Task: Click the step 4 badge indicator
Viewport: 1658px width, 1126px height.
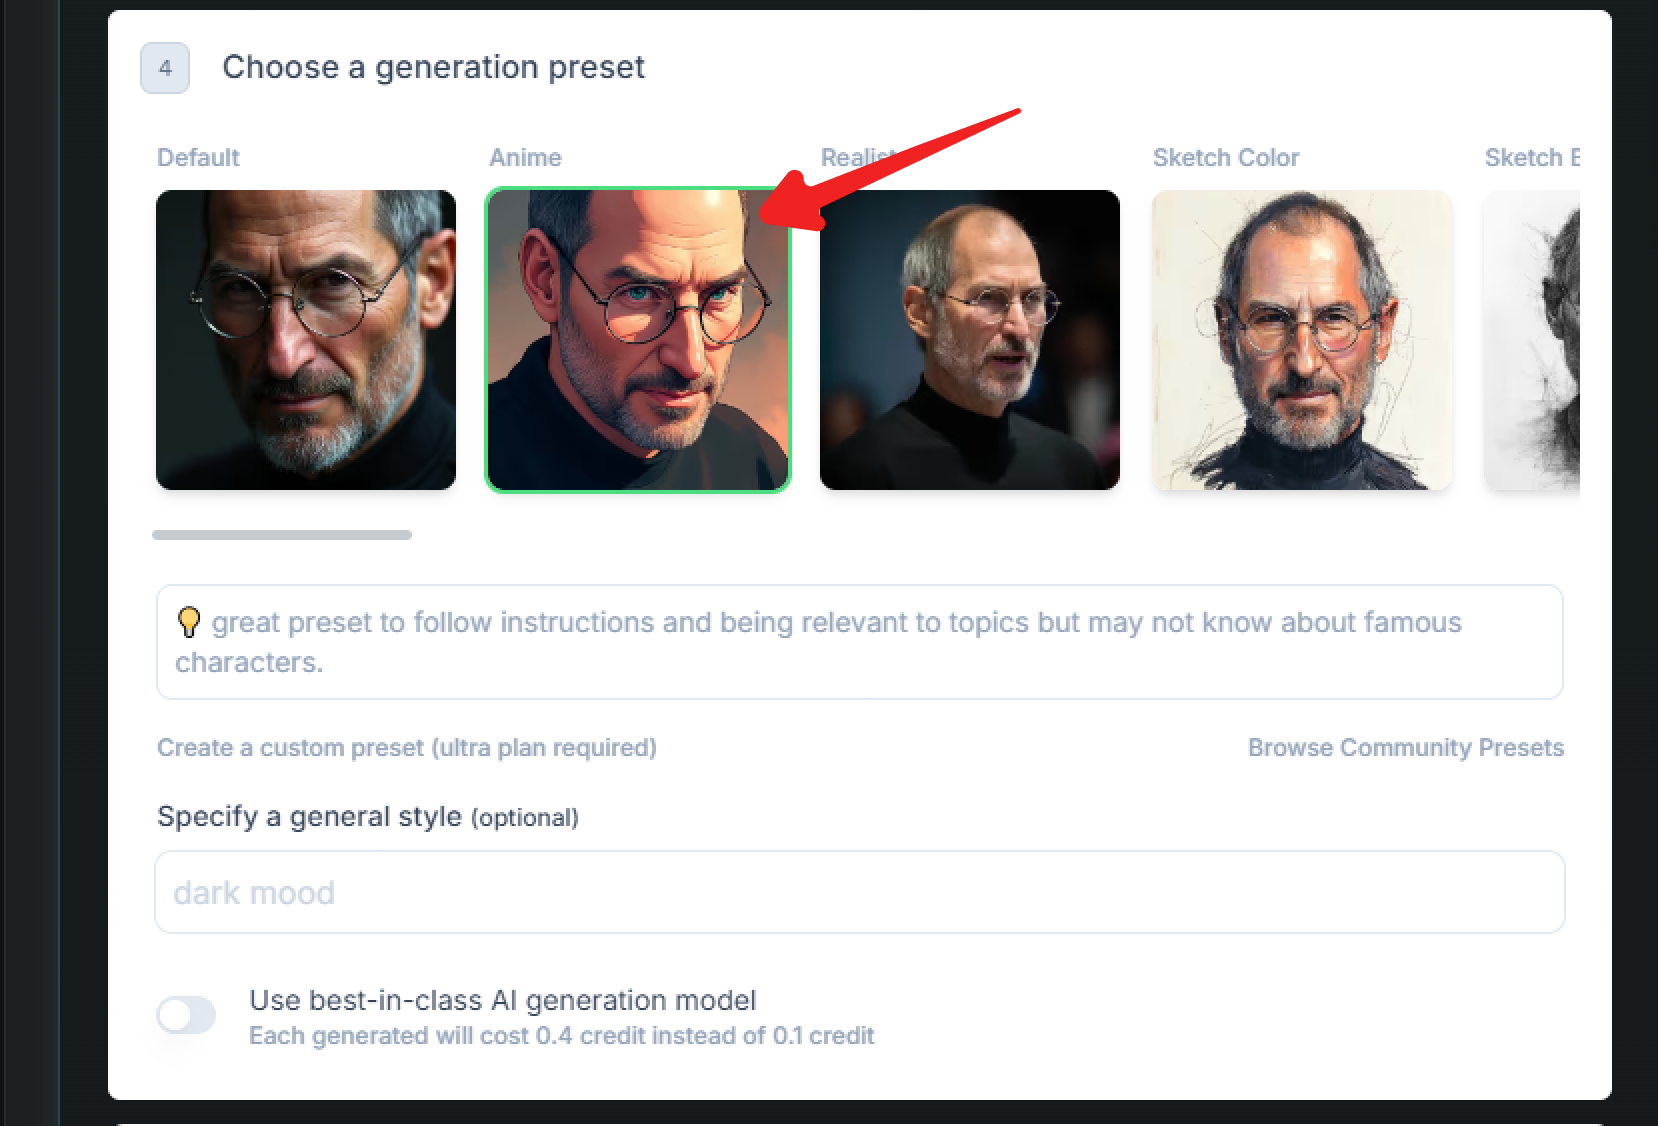Action: [164, 68]
